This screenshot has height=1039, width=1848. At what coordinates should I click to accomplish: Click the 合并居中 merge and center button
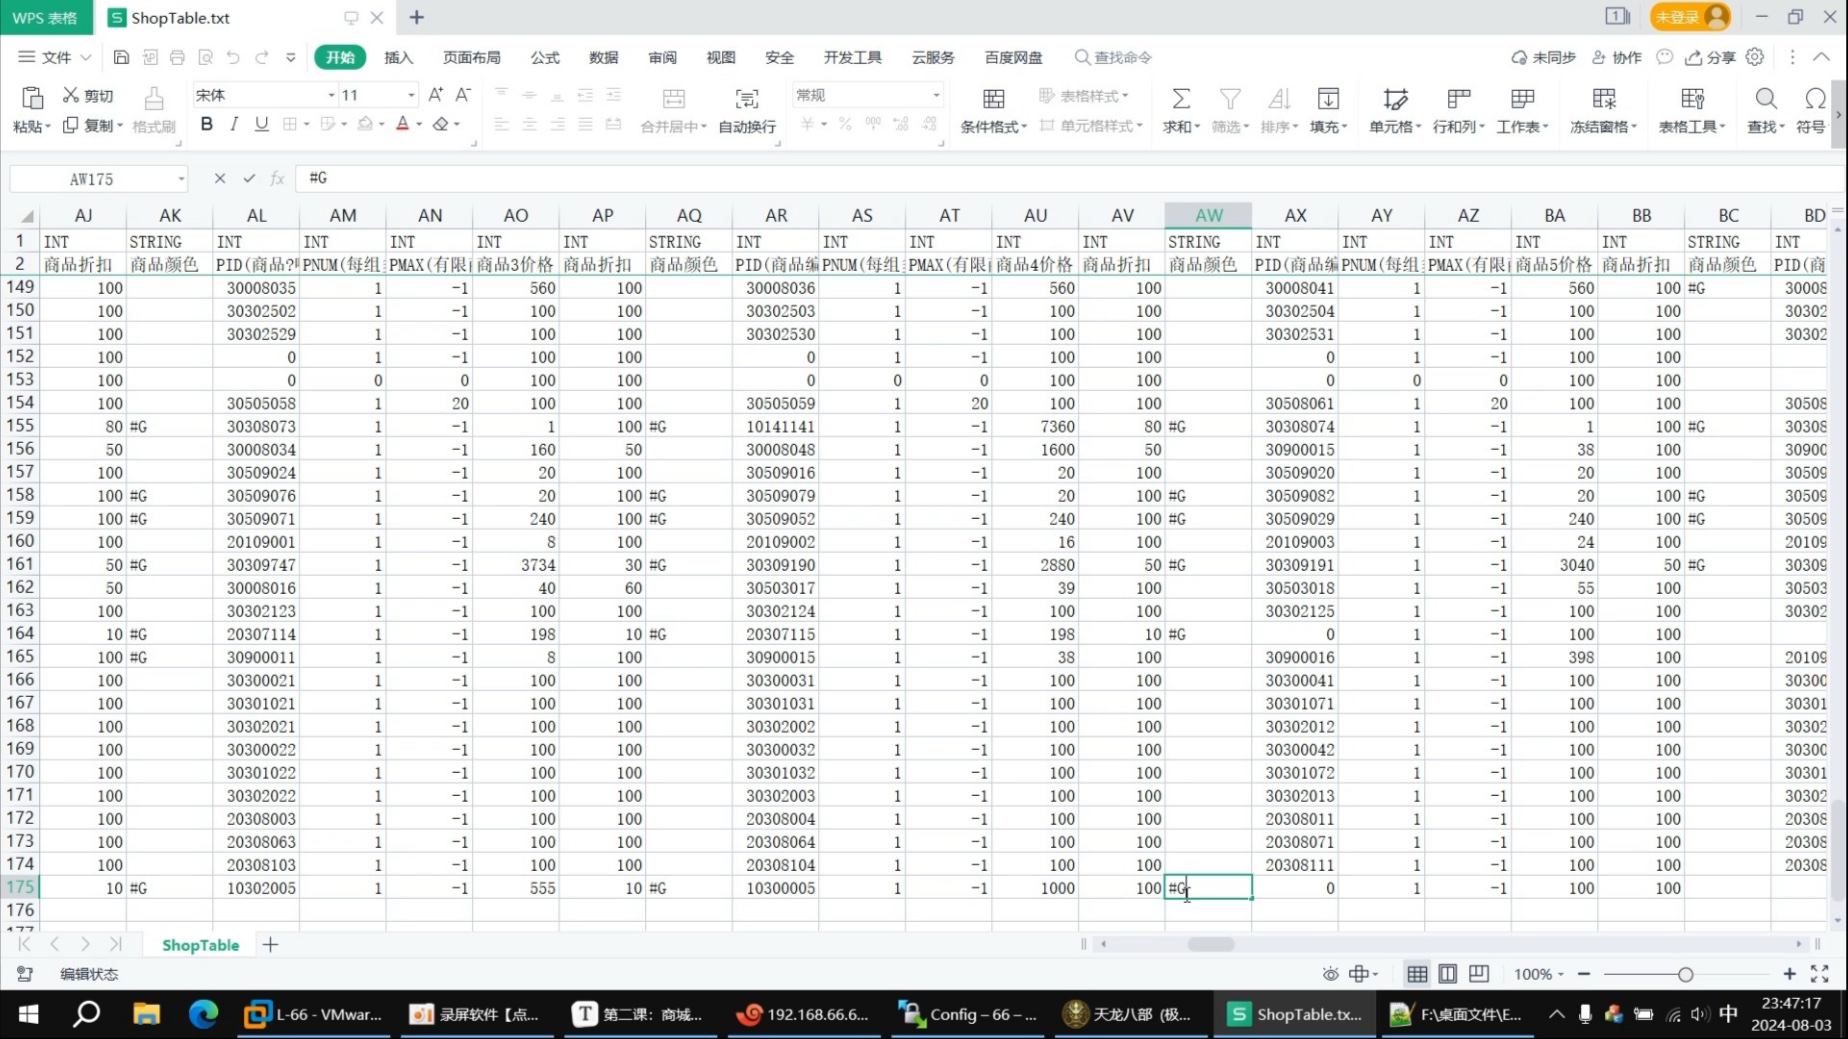[673, 109]
